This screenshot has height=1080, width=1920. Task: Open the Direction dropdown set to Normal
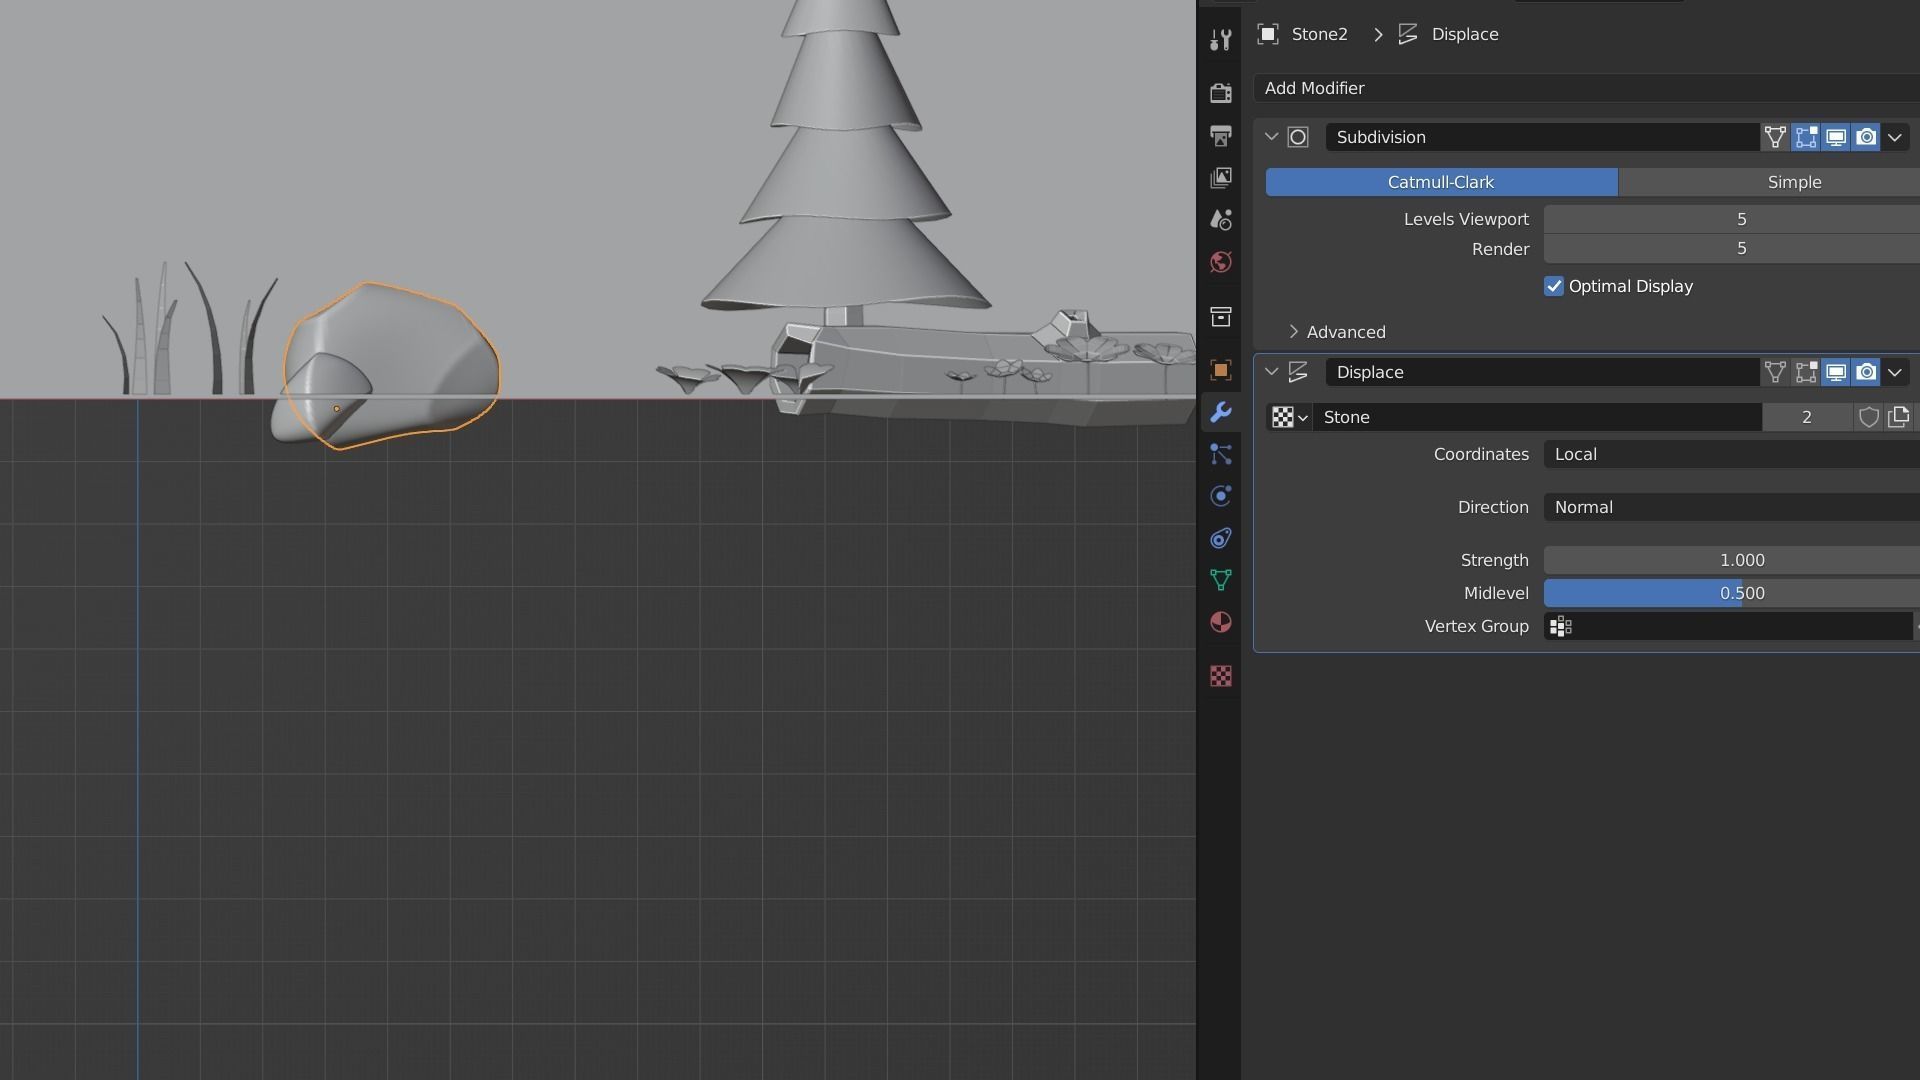pos(1730,507)
